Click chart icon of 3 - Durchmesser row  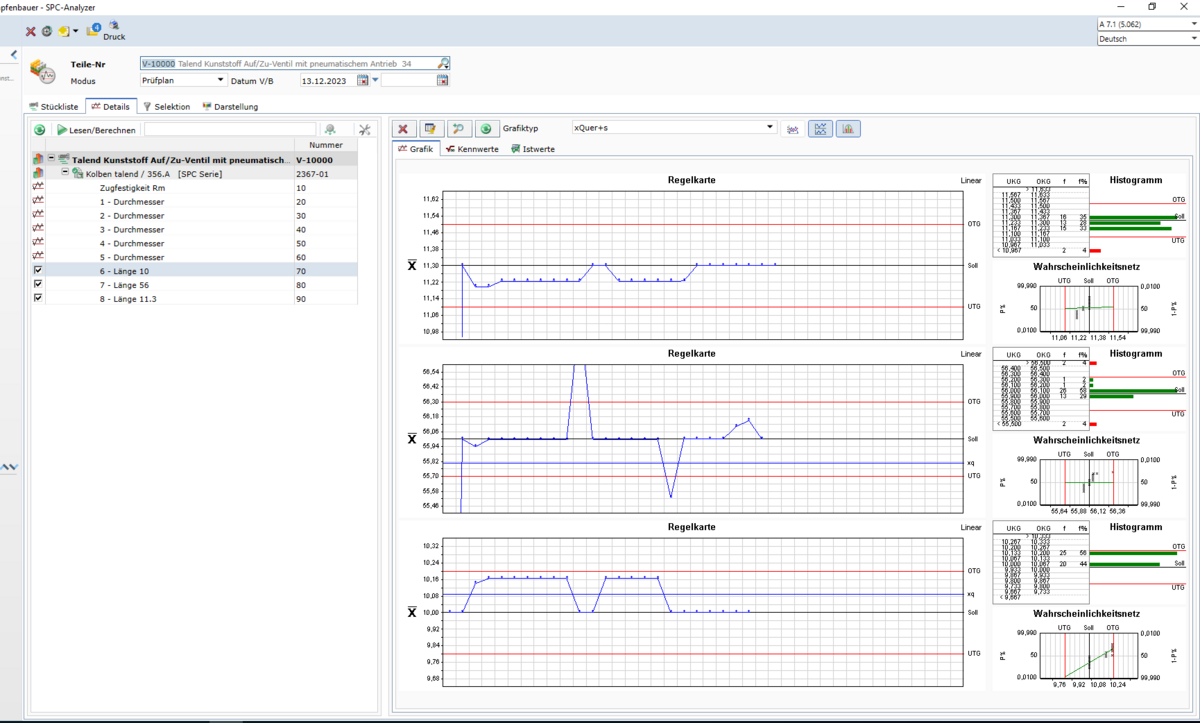point(39,229)
